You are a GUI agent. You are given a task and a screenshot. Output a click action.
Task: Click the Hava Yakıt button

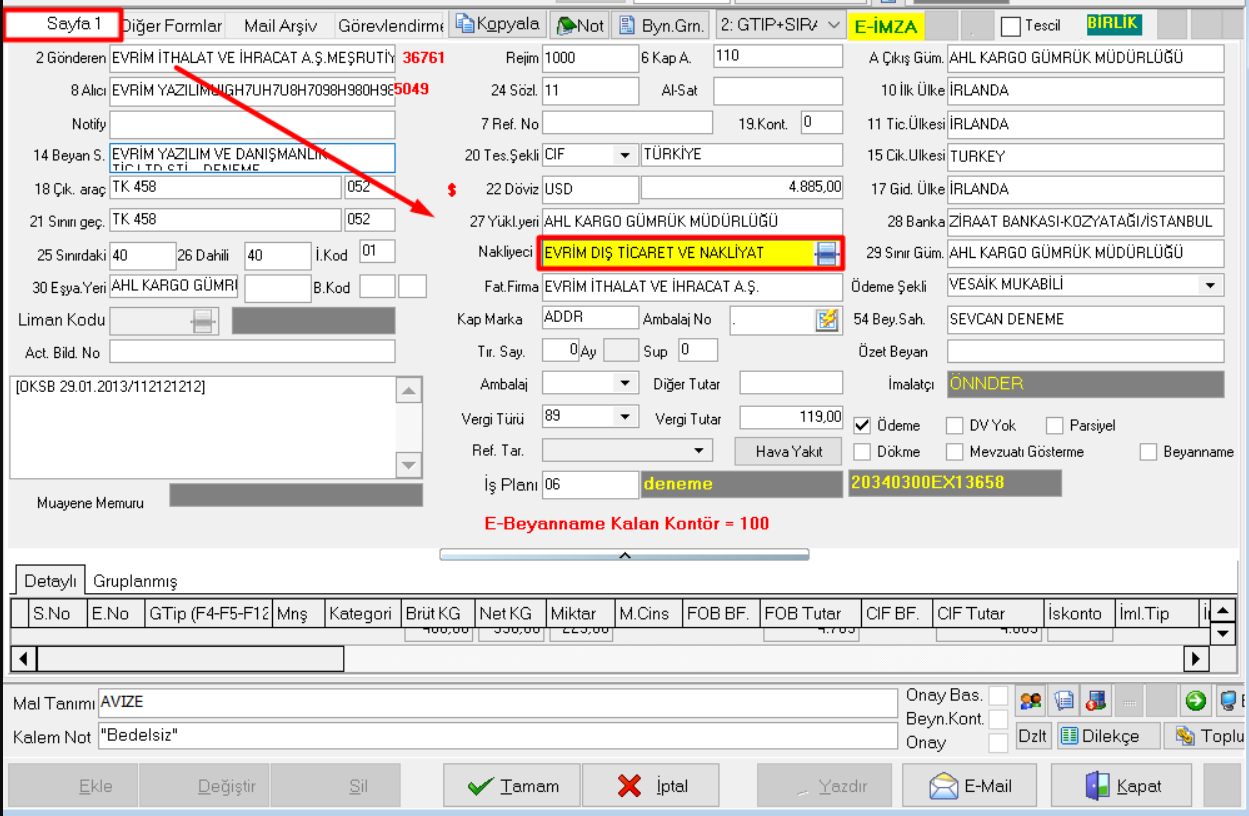(x=789, y=452)
